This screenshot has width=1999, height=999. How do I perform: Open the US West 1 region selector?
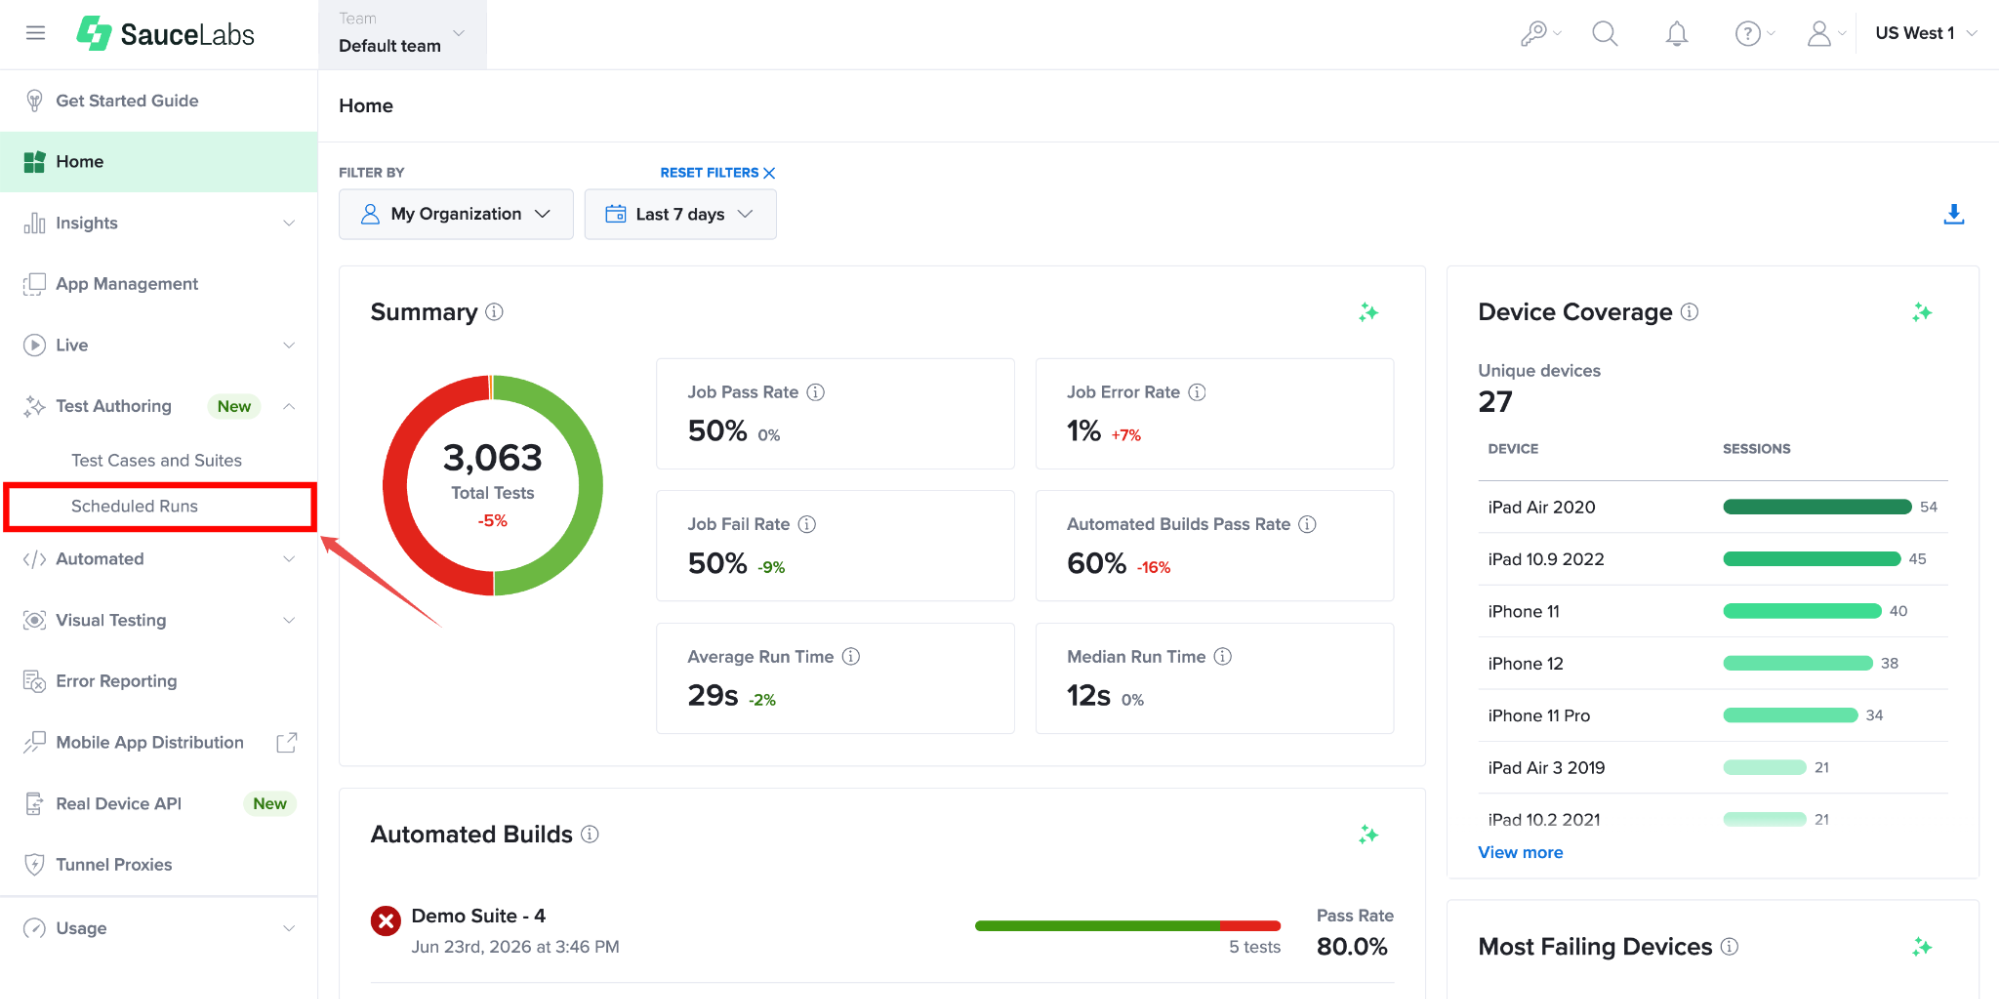coord(1925,33)
